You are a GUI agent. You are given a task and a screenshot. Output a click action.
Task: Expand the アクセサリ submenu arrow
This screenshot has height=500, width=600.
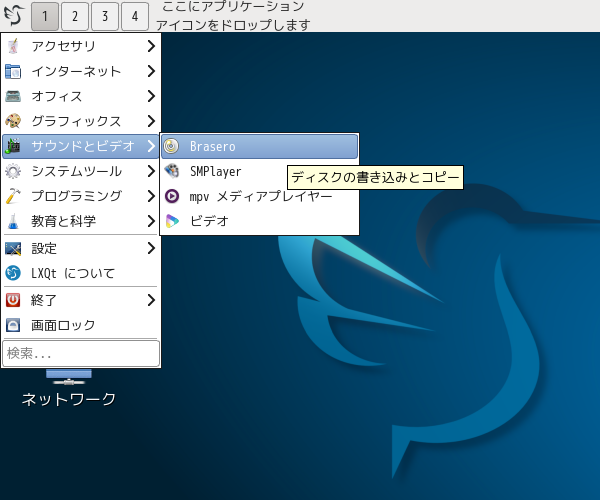point(151,46)
